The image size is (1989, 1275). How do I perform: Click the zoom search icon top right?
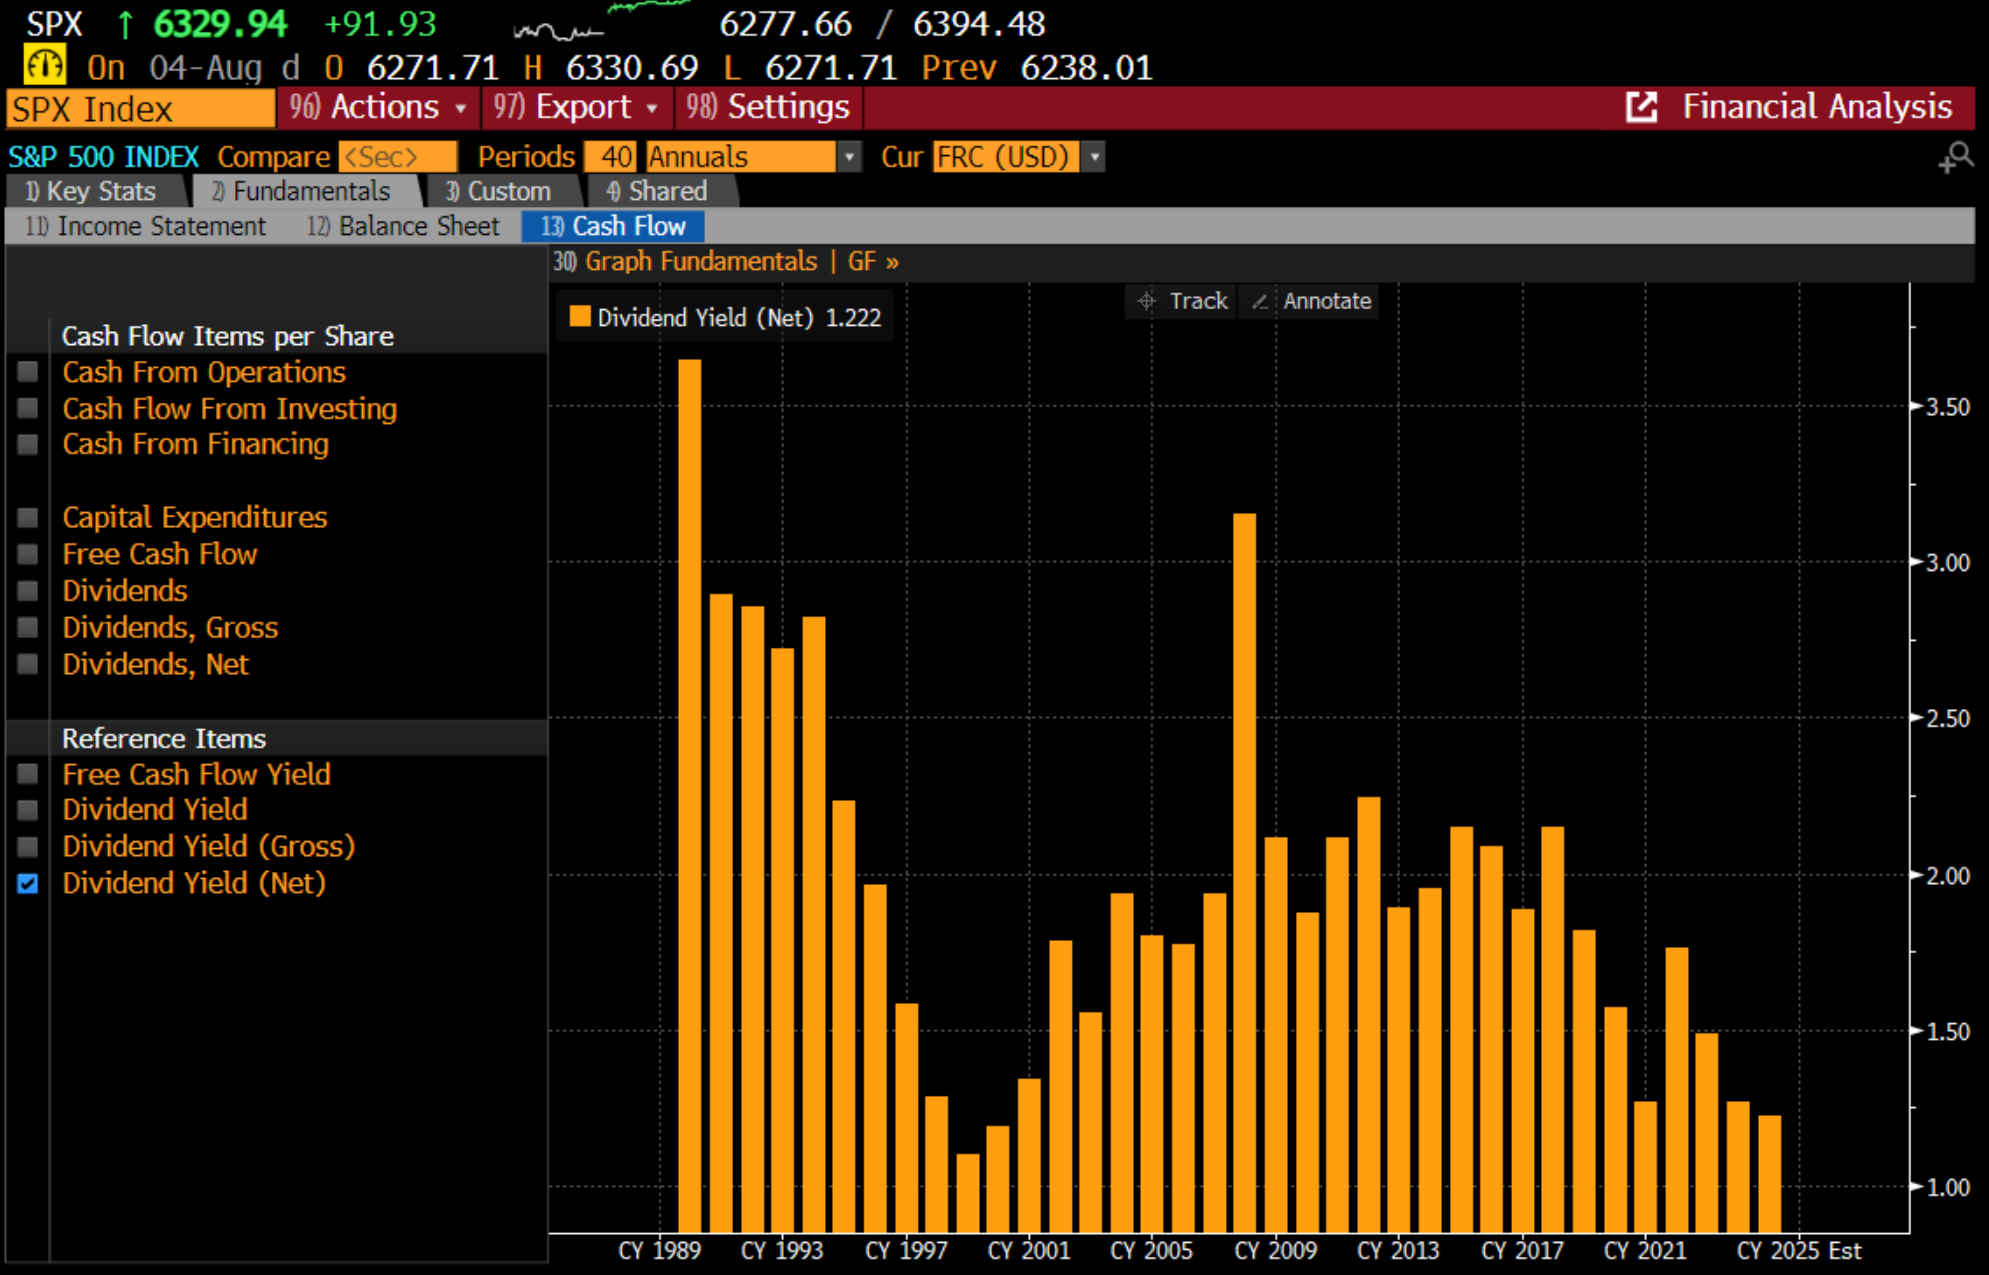(x=1955, y=157)
